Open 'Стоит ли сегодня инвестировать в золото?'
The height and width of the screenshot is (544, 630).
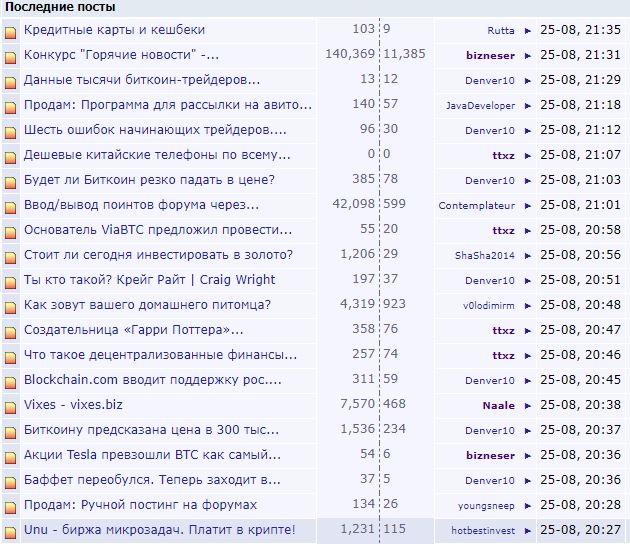point(158,255)
